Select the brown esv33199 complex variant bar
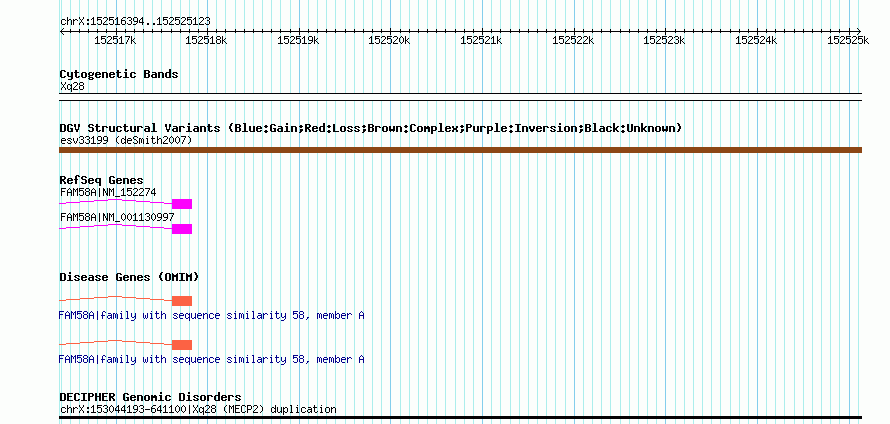 pyautogui.click(x=460, y=150)
